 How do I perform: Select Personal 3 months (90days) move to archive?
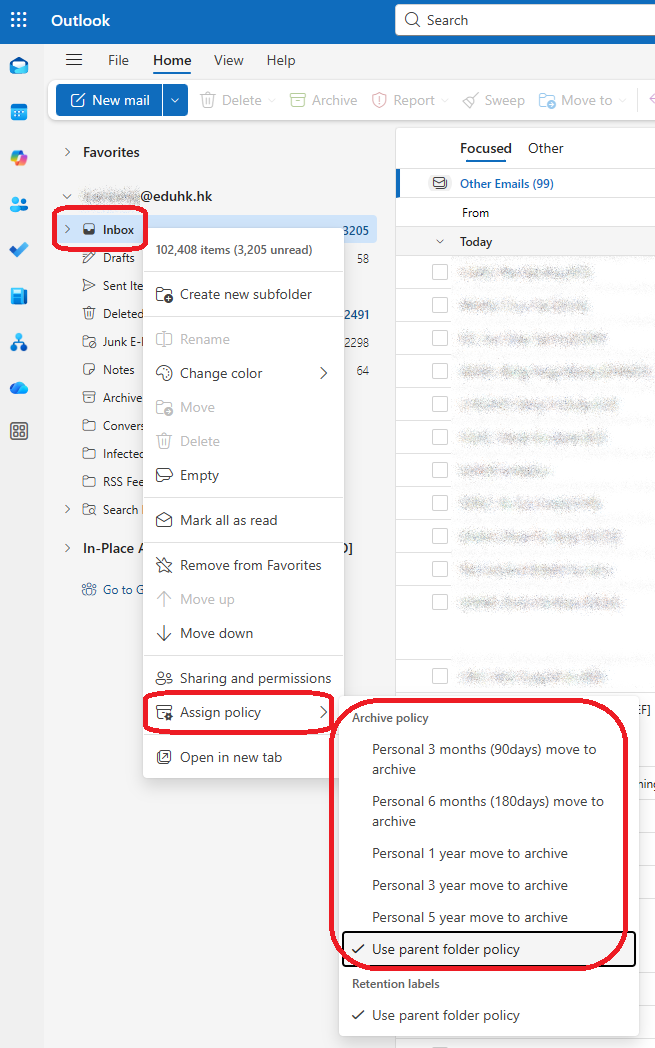pos(488,759)
